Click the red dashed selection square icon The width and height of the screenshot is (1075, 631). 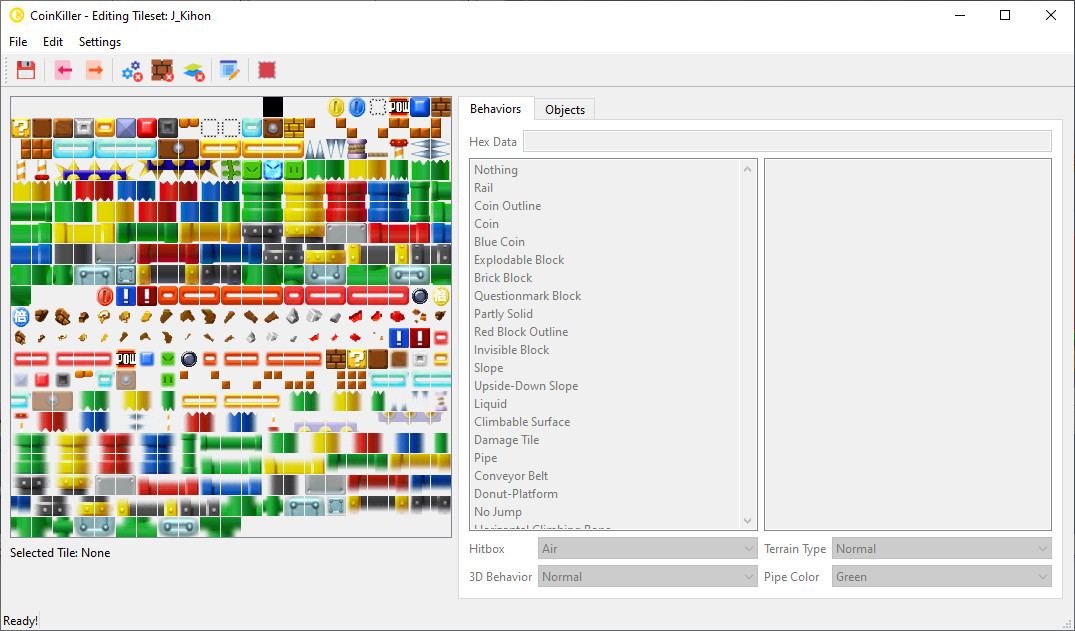point(264,70)
